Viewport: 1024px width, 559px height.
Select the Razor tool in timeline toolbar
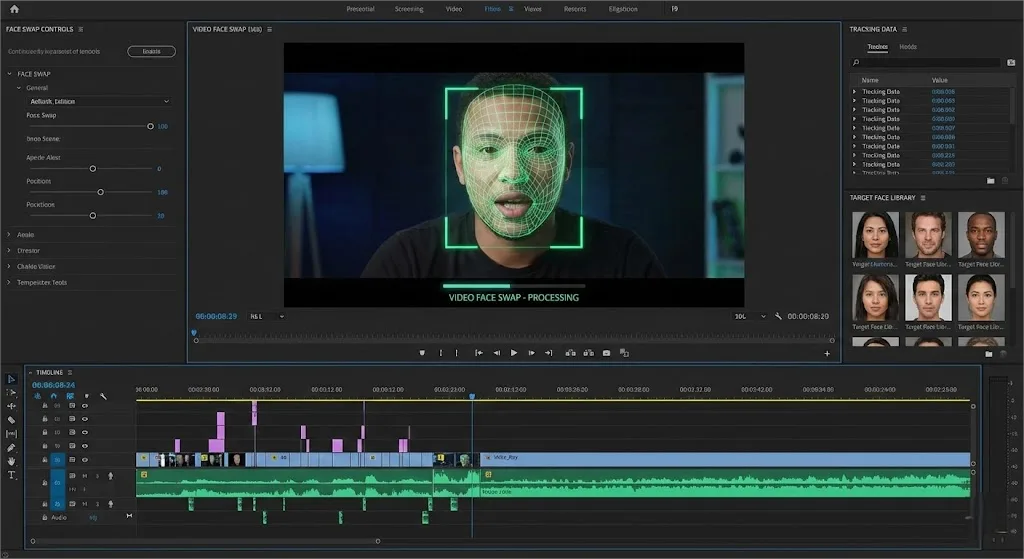[12, 420]
